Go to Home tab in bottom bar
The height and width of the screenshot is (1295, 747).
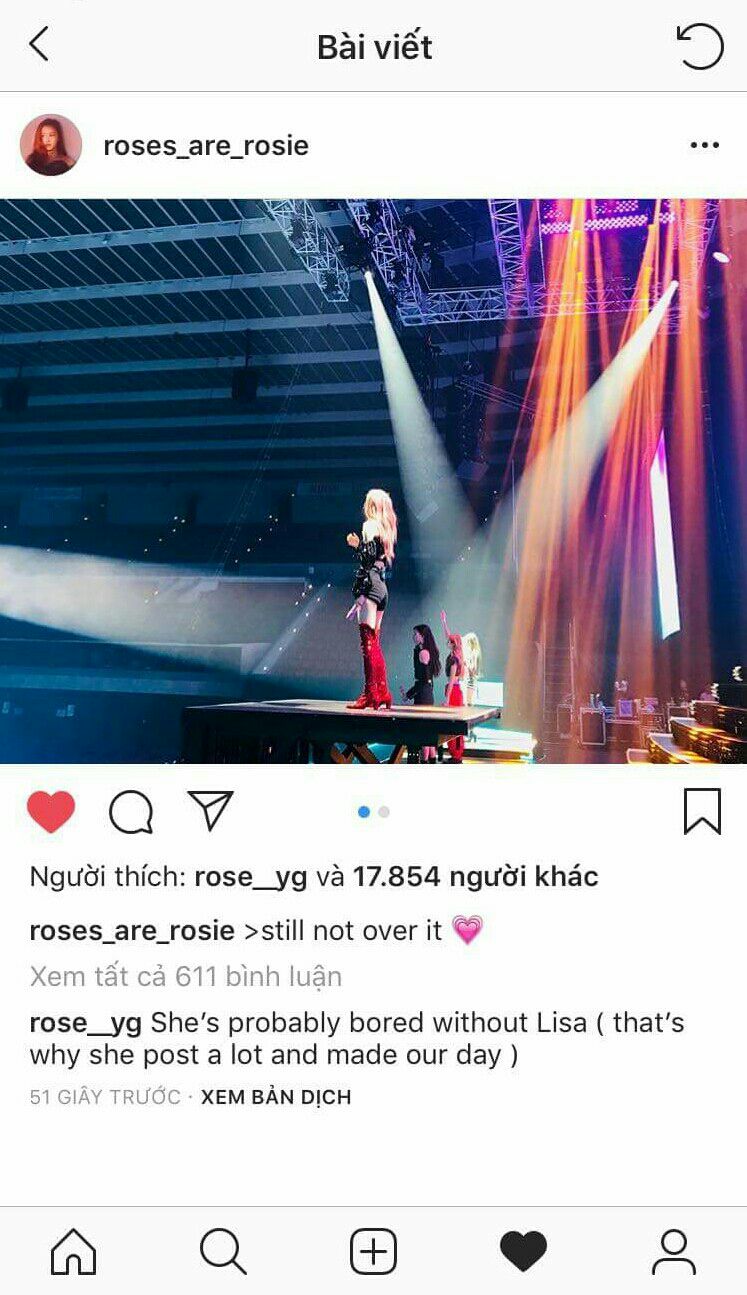pyautogui.click(x=74, y=1251)
